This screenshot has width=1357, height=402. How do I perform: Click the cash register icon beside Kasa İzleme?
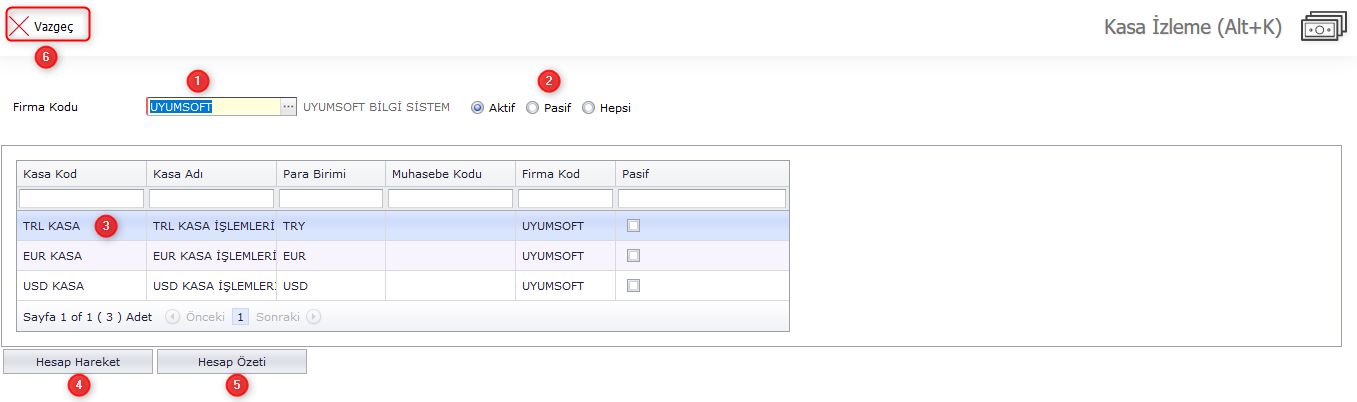tap(1324, 28)
